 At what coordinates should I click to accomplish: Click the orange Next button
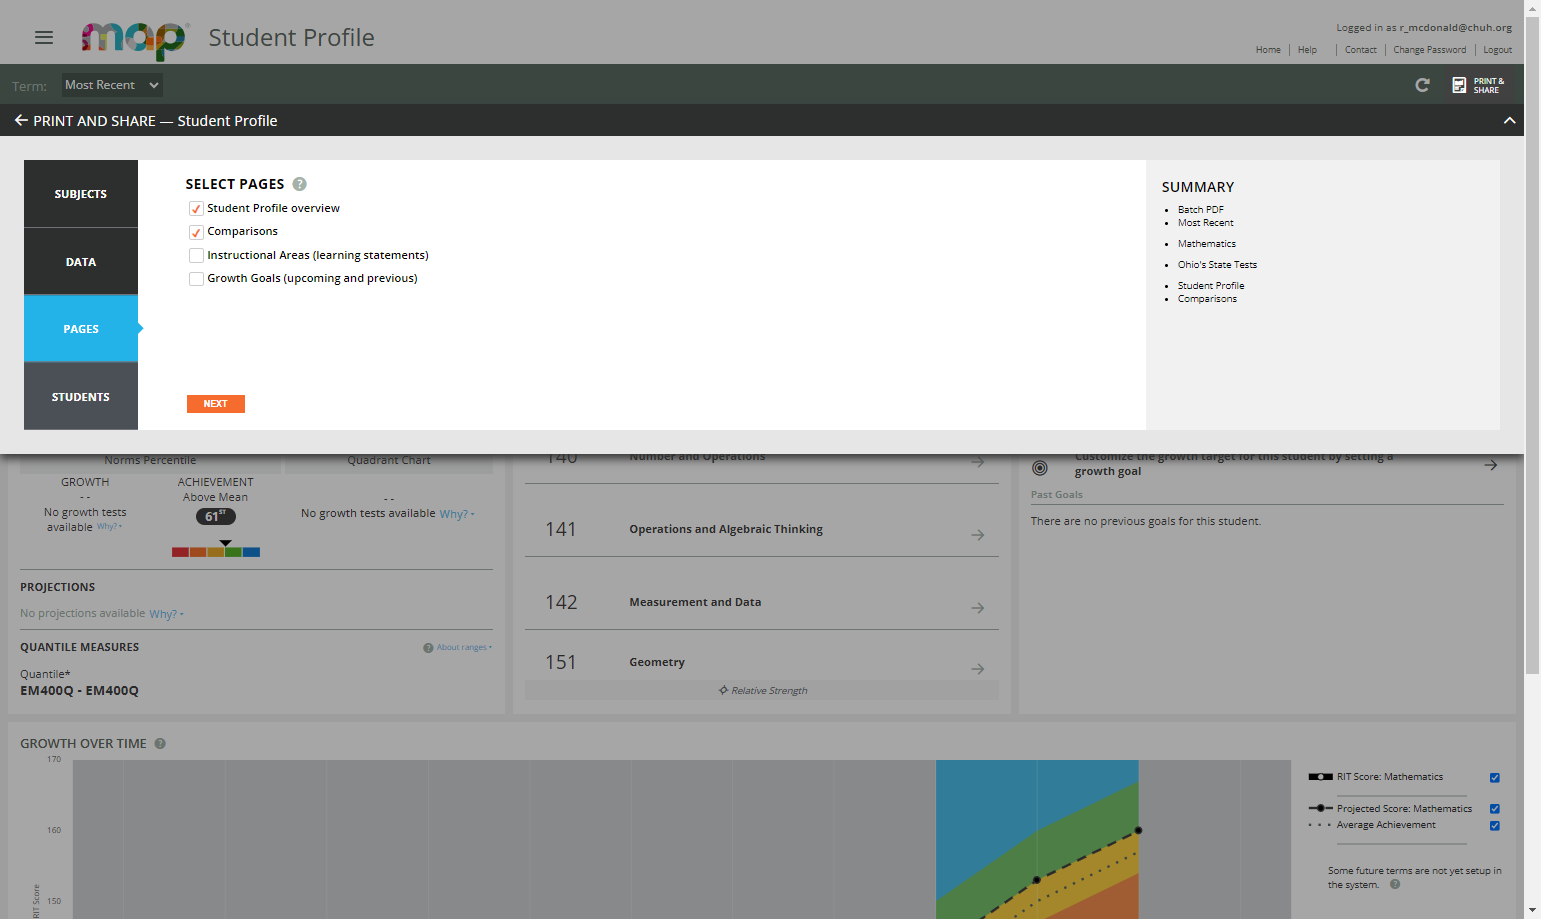[x=216, y=404]
